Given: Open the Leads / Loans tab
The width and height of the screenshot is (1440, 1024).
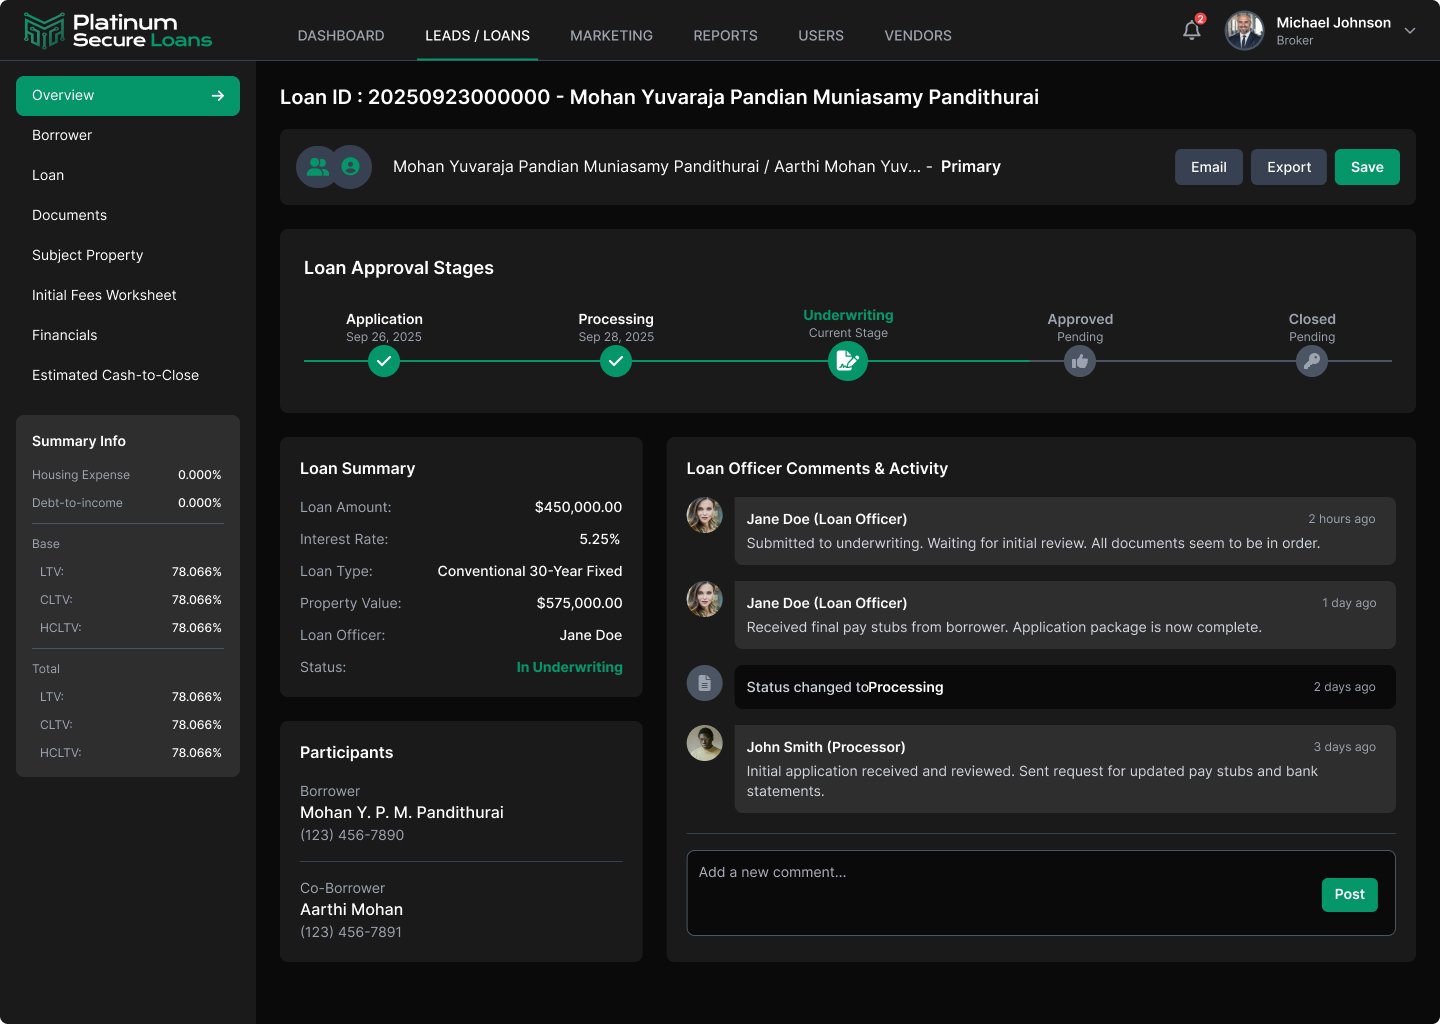Looking at the screenshot, I should click(478, 36).
